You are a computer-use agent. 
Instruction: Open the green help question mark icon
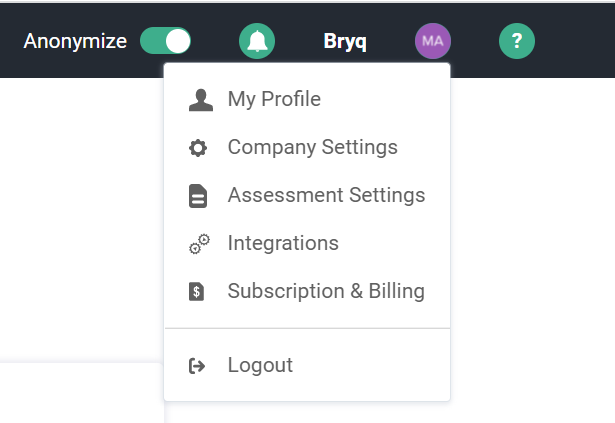tap(517, 41)
